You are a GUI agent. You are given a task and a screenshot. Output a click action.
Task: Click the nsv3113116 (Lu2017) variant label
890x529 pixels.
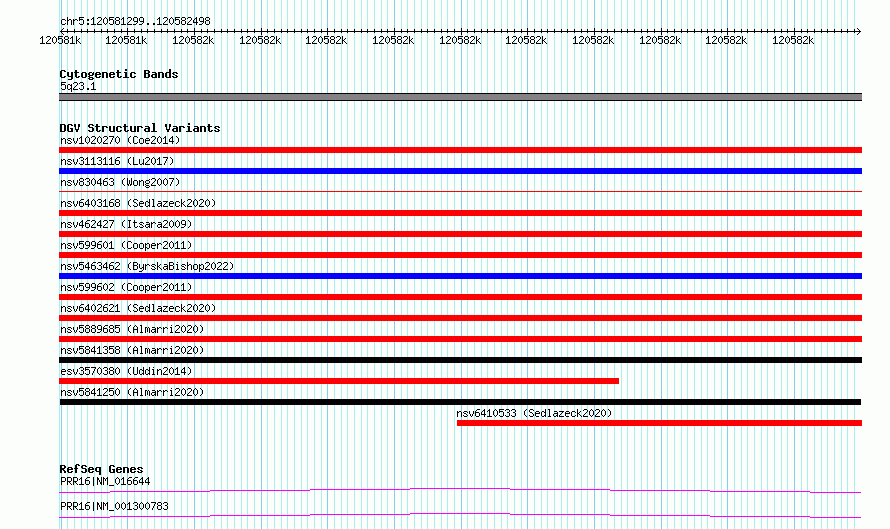tap(117, 161)
